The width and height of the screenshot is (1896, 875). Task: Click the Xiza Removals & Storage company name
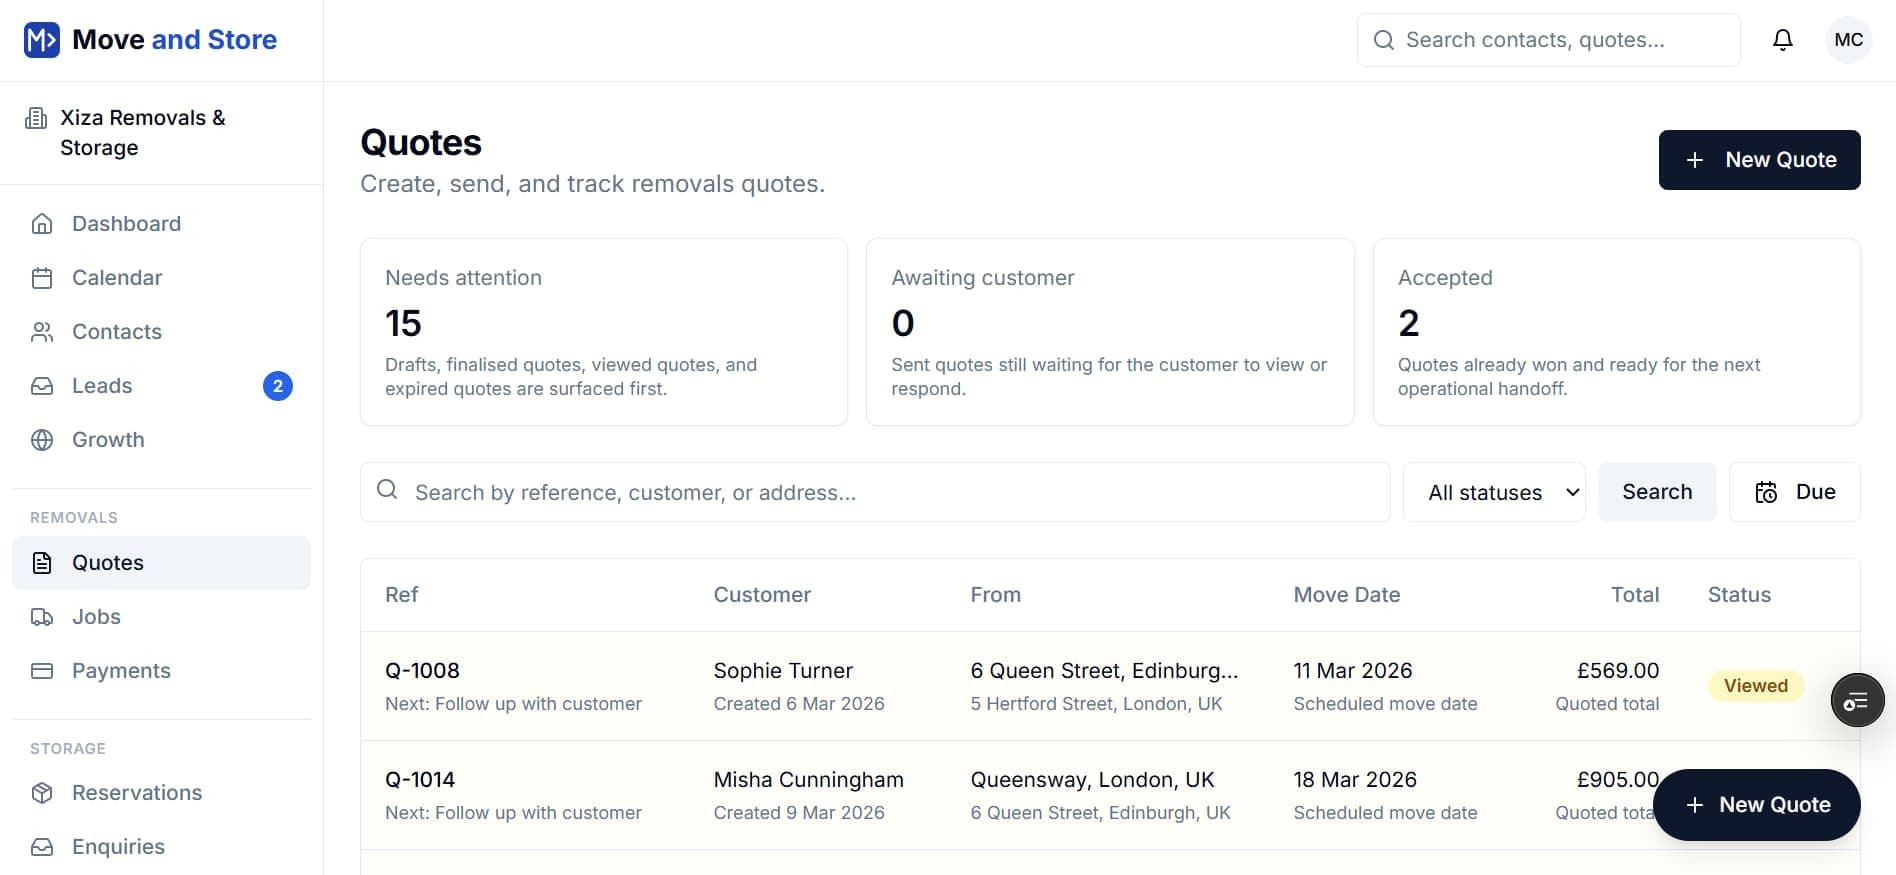(x=143, y=133)
